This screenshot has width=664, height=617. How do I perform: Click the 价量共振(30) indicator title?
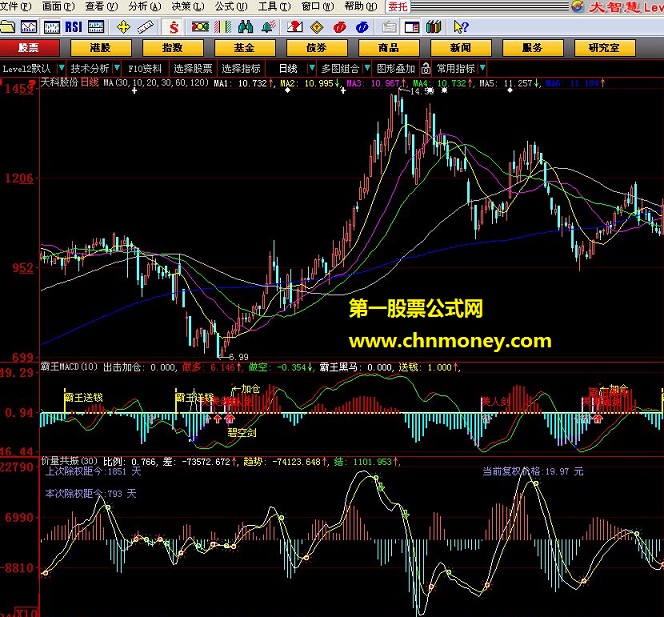pos(69,461)
